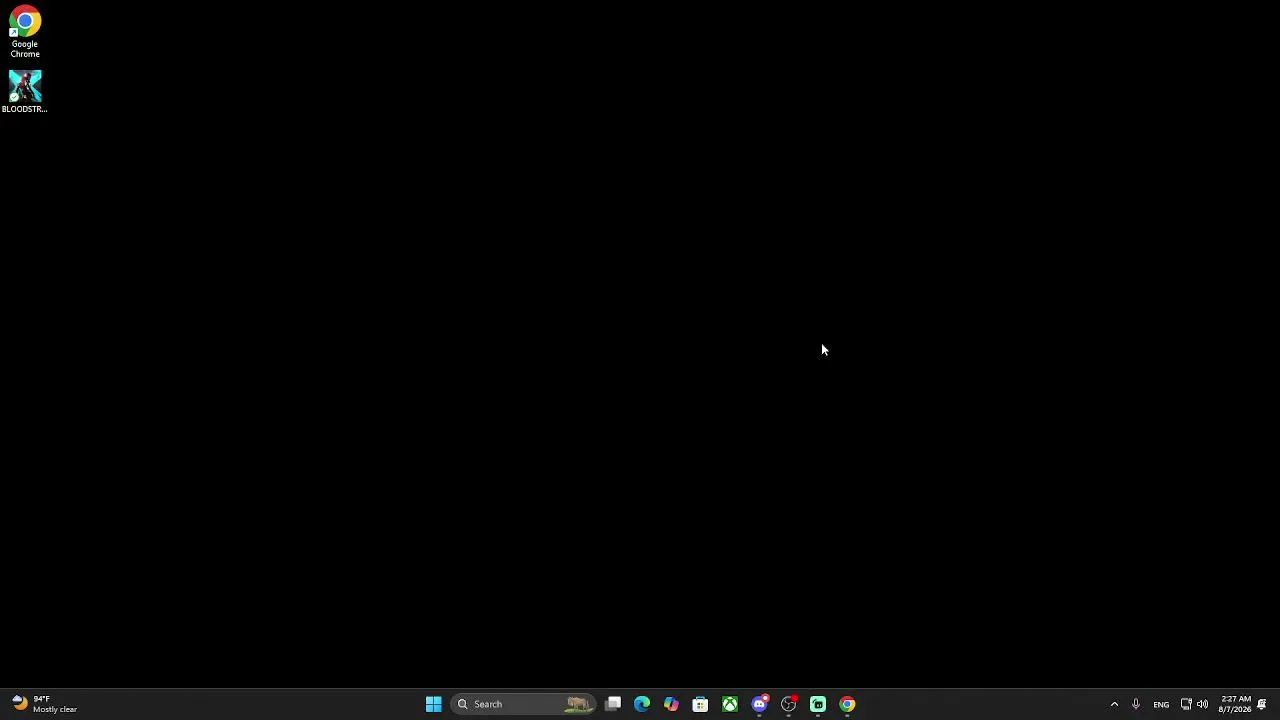This screenshot has width=1280, height=720.
Task: Open network settings from system tray
Action: coord(1186,704)
